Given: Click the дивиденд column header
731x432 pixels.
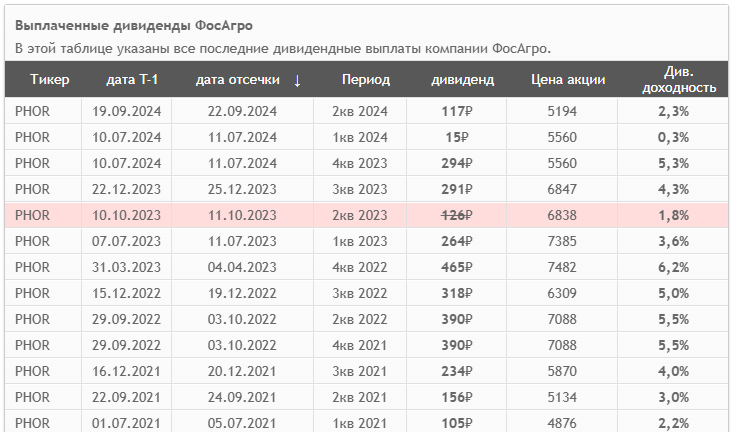Looking at the screenshot, I should coord(462,80).
